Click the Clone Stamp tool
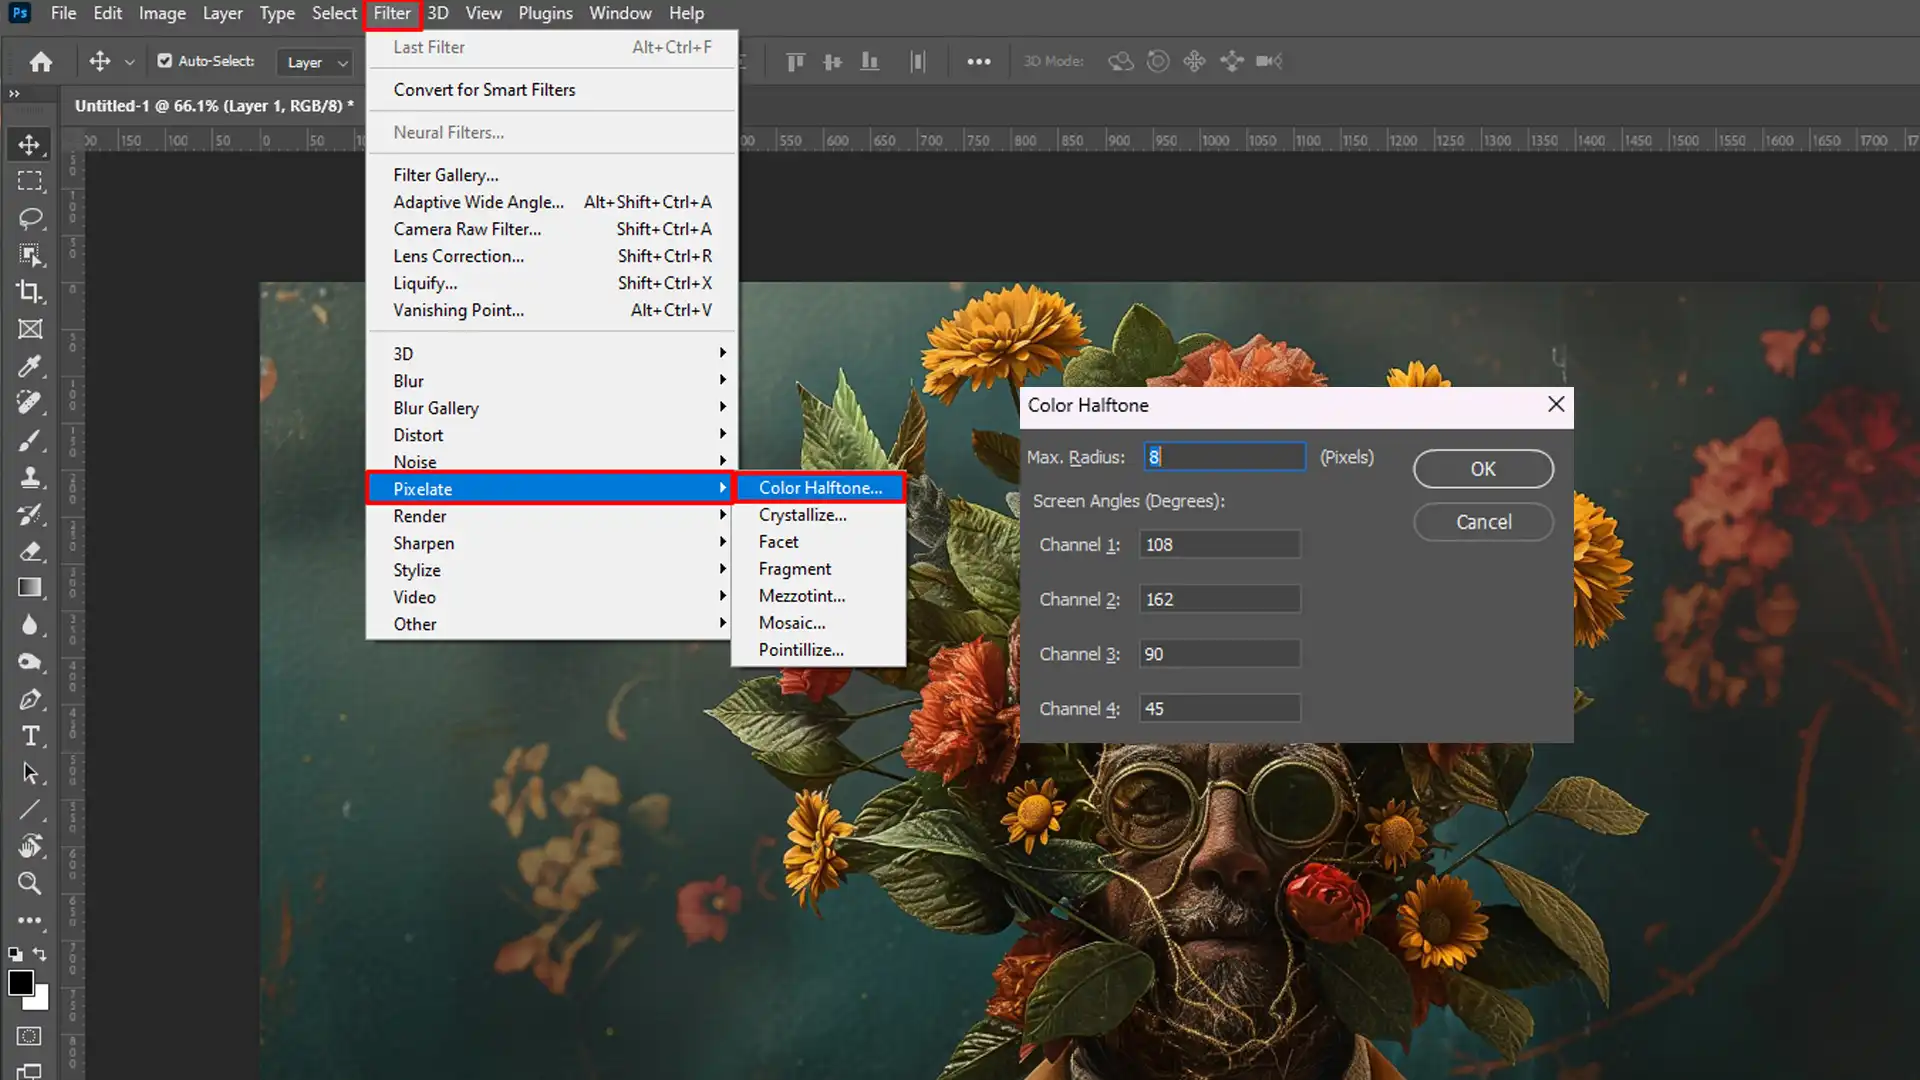This screenshot has height=1080, width=1920. coord(30,477)
